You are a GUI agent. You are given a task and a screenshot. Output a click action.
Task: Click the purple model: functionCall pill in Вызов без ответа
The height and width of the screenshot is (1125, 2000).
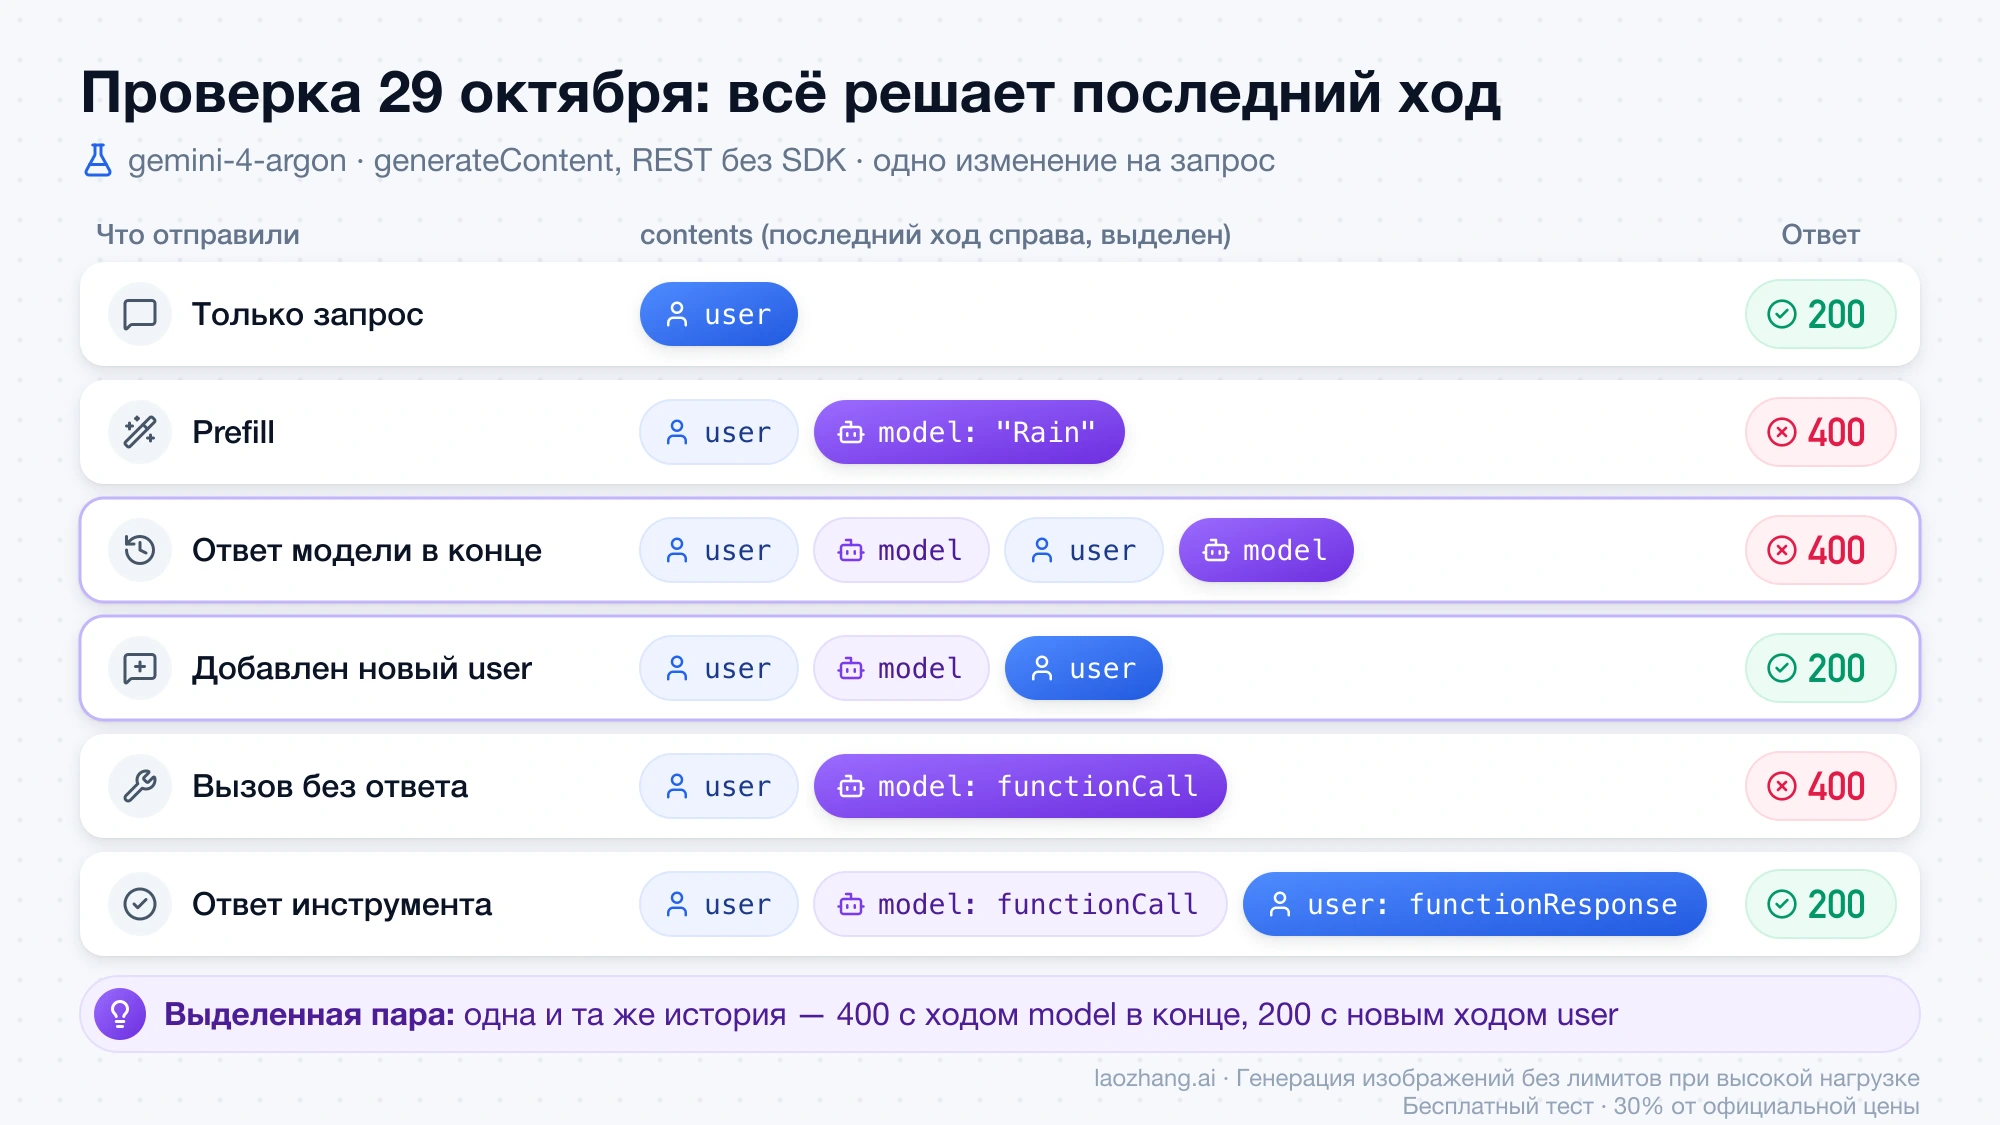click(1020, 786)
